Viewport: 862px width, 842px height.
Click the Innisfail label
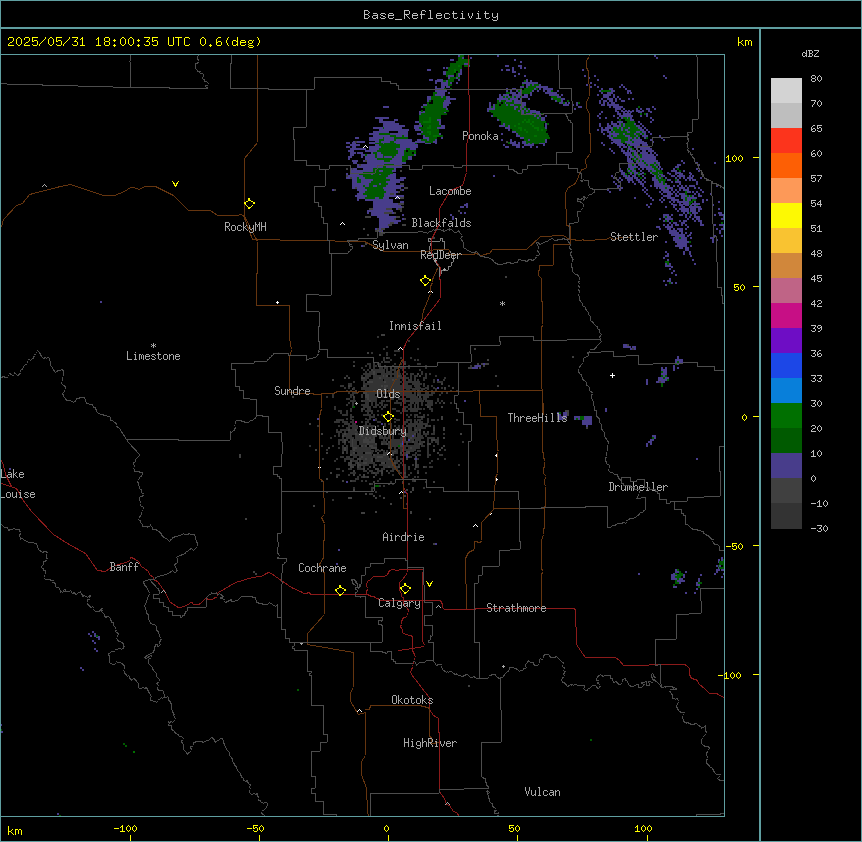pyautogui.click(x=415, y=326)
